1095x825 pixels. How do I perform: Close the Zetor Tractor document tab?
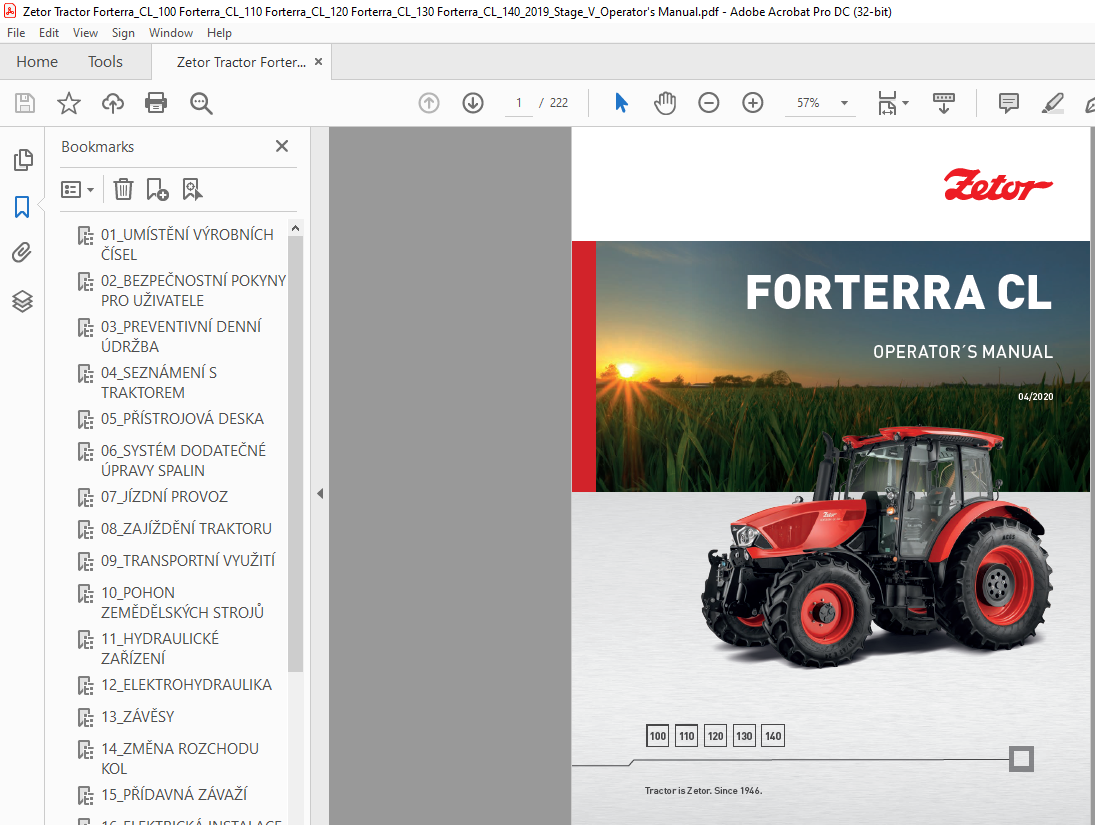point(318,61)
